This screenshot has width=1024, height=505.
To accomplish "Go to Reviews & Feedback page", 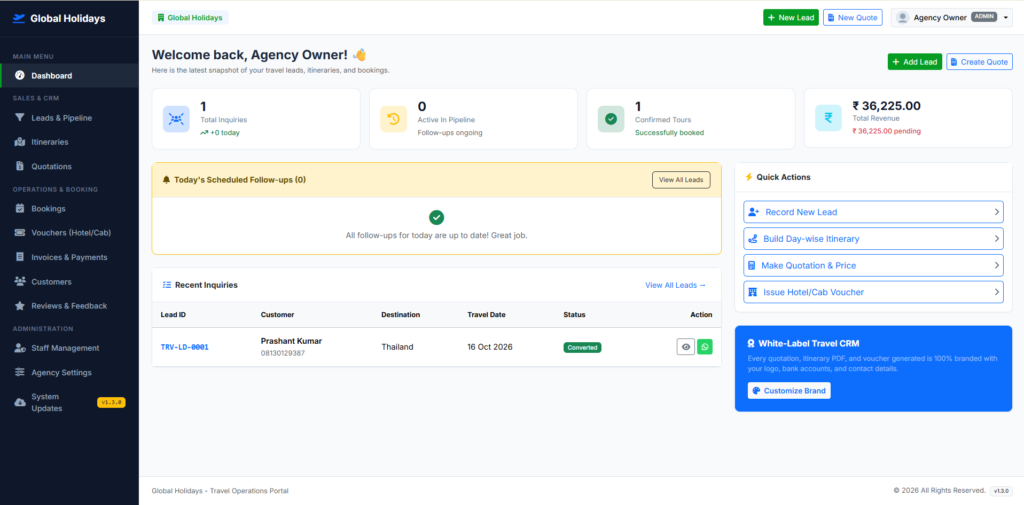I will [69, 306].
